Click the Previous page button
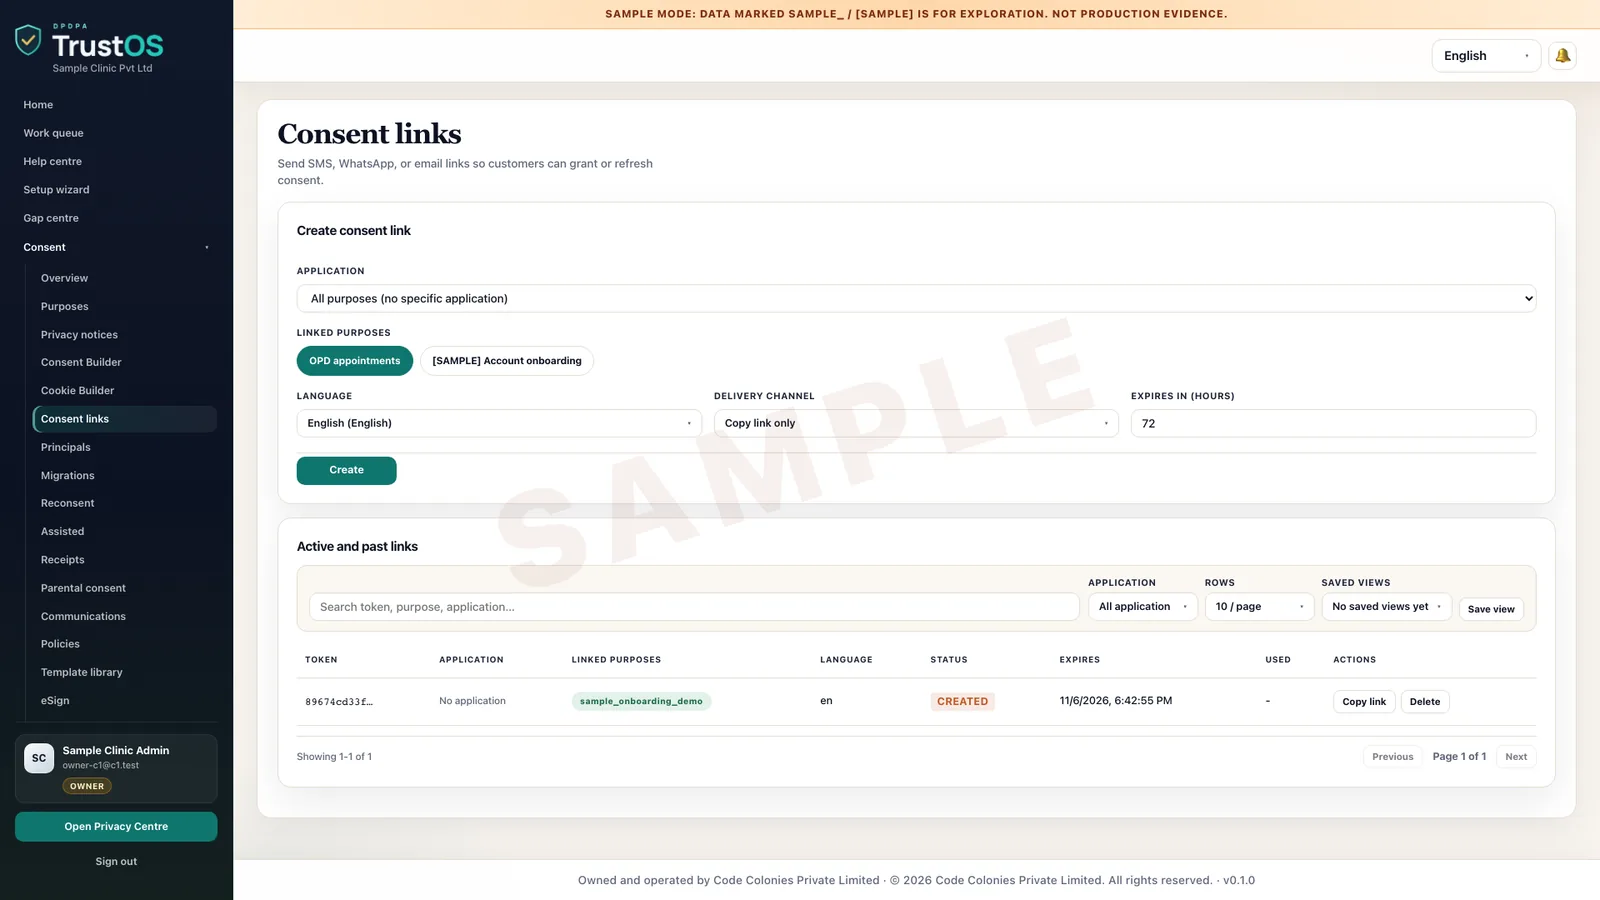Screen dimensions: 1600x900 (1393, 757)
